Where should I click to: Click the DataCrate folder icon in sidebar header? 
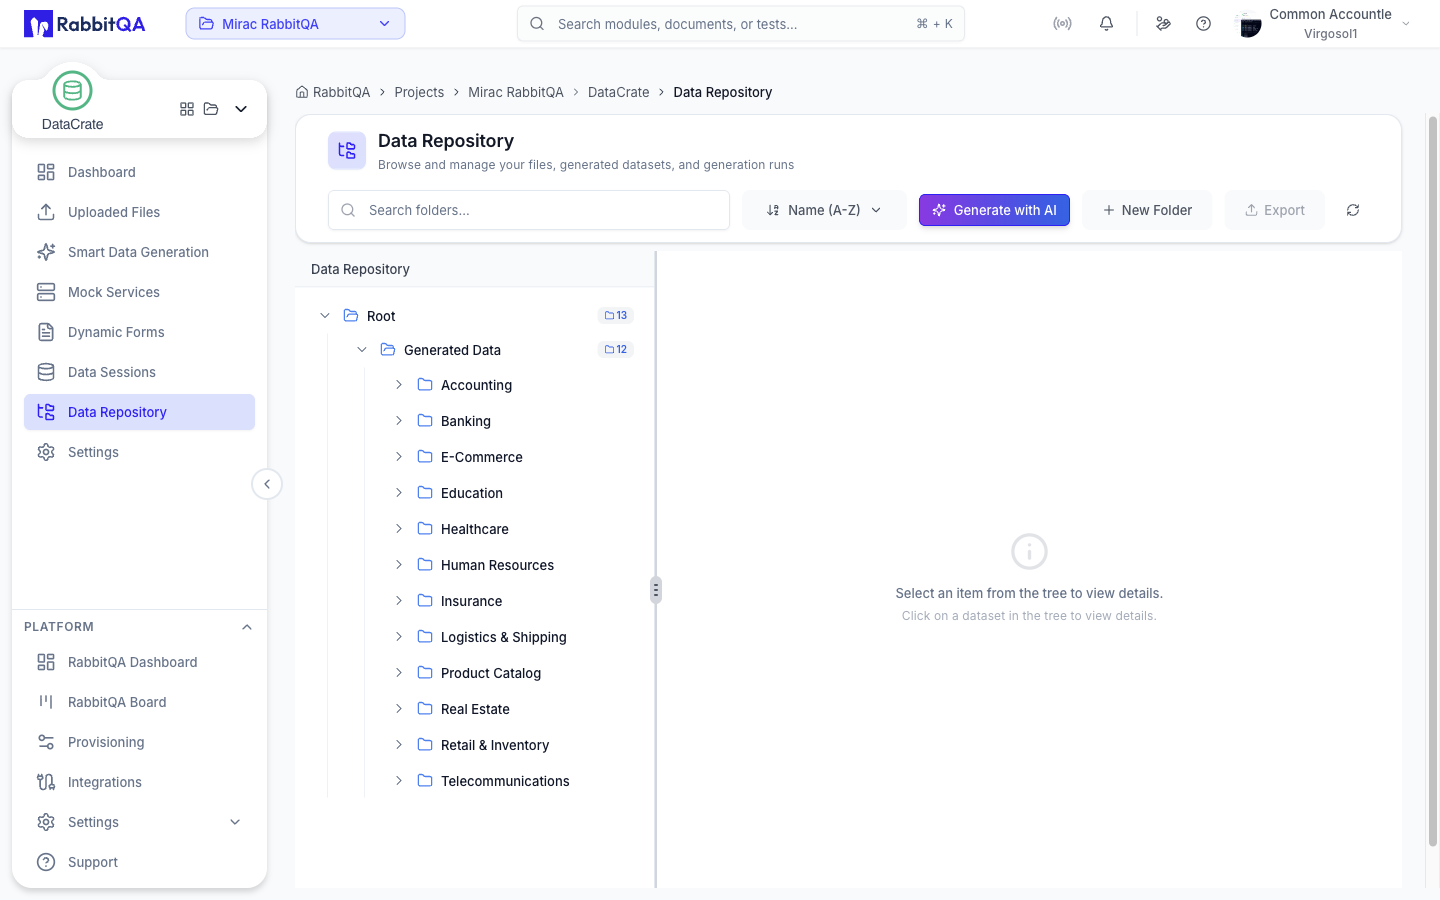pos(211,109)
